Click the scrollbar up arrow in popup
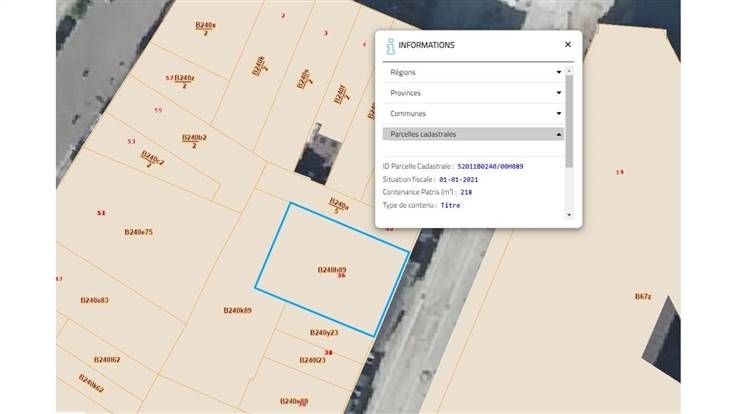The image size is (736, 414). click(x=569, y=69)
